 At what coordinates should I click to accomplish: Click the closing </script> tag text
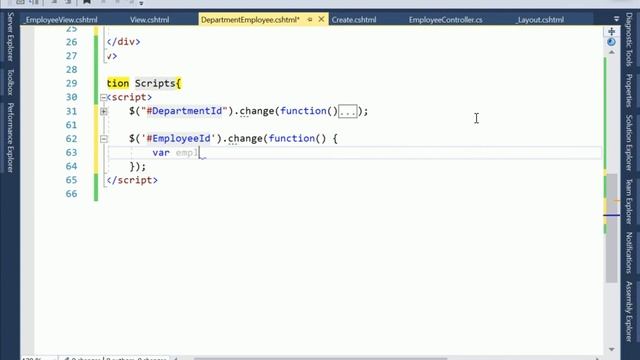pos(132,180)
